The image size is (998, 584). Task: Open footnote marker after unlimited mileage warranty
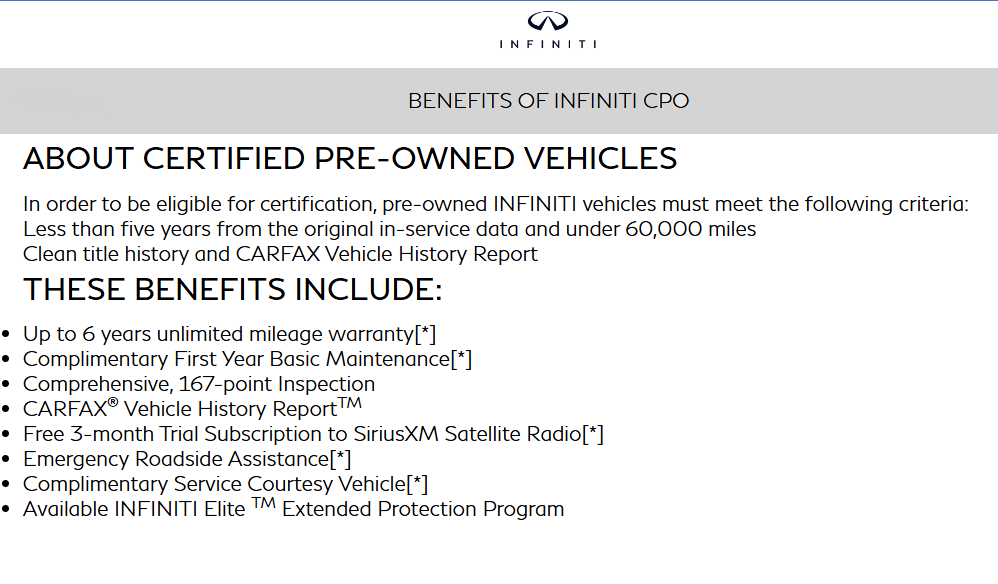pyautogui.click(x=425, y=334)
